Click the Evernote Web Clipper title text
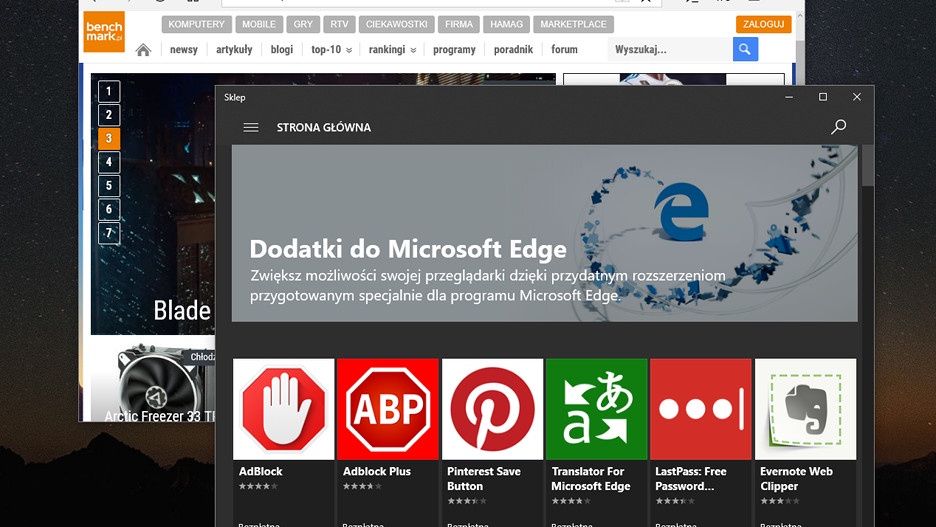Screen dimensions: 936x527 796,479
